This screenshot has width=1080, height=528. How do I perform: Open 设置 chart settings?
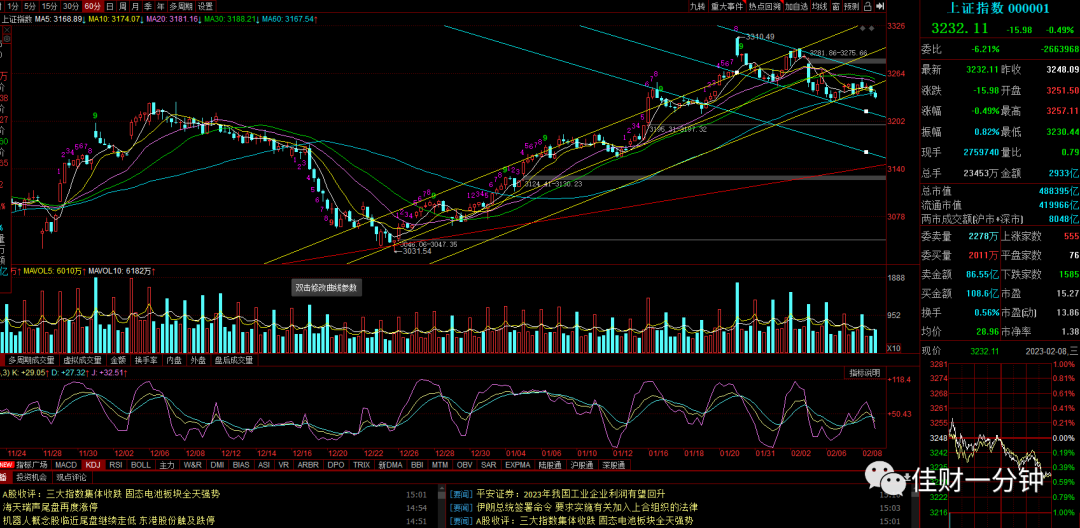tap(206, 6)
